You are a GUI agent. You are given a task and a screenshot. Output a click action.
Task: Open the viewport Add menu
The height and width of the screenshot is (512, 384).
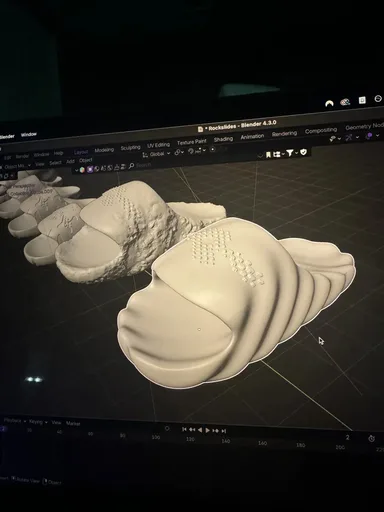coord(70,161)
